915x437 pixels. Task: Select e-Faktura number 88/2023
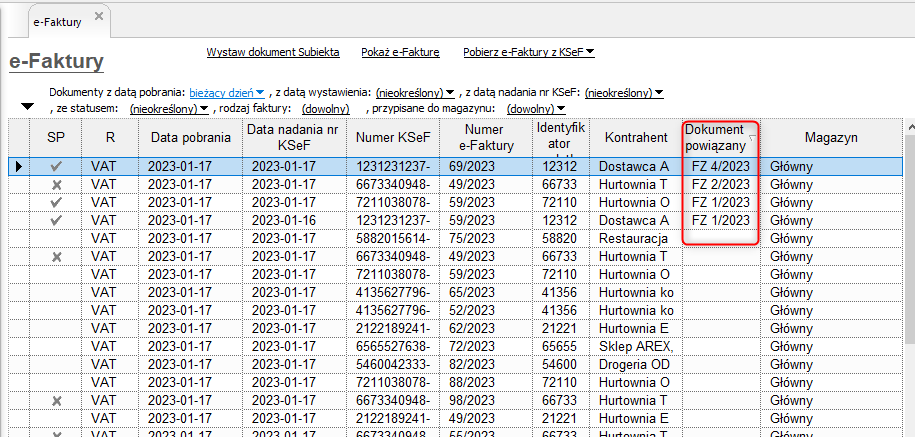488,383
